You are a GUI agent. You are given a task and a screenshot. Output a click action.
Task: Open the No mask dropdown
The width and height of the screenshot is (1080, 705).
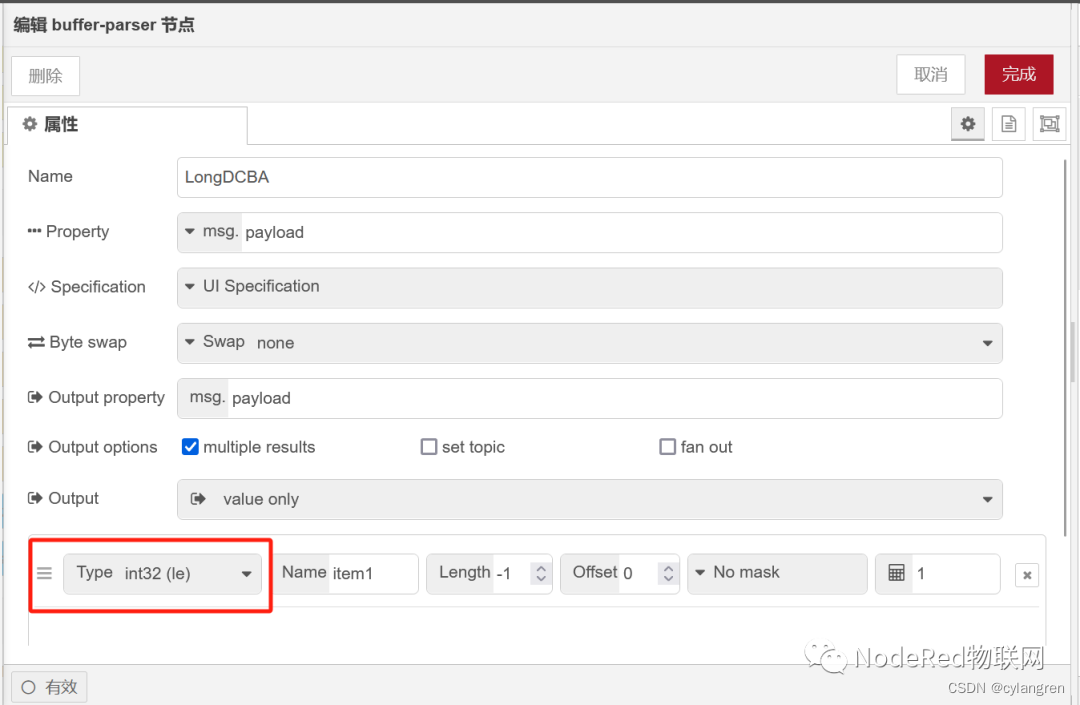tap(777, 573)
